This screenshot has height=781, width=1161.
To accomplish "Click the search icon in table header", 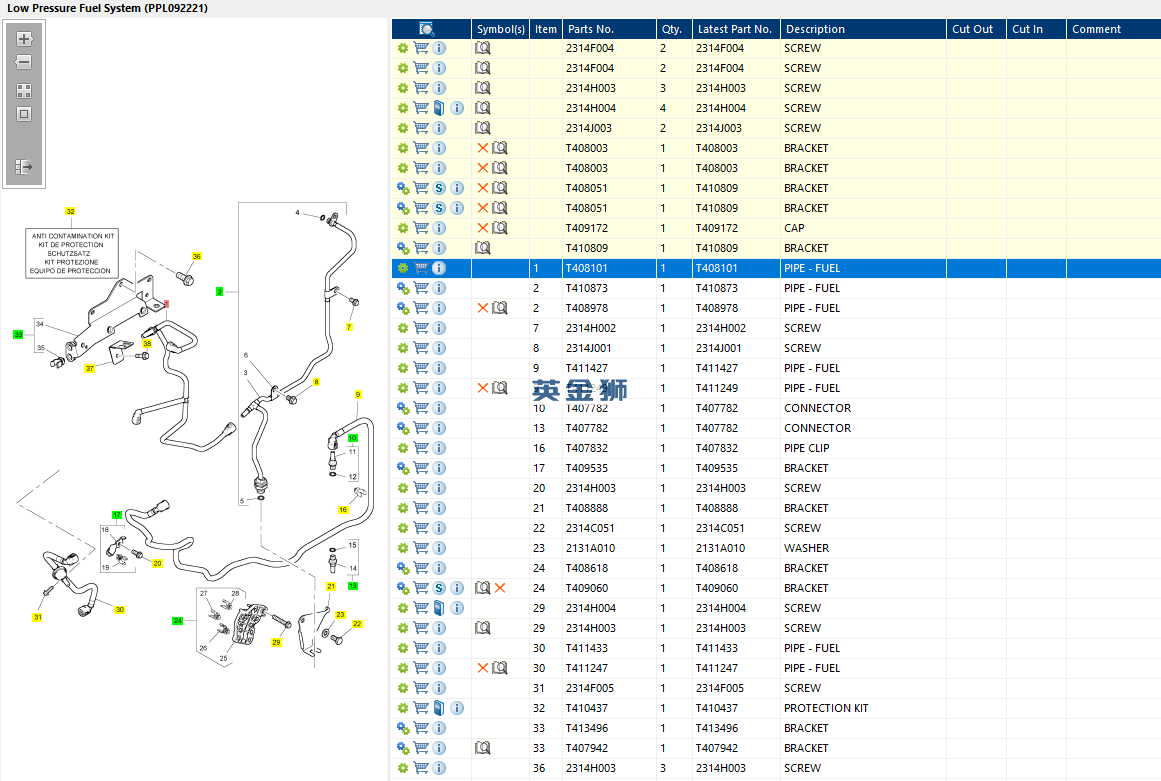I will pos(426,29).
